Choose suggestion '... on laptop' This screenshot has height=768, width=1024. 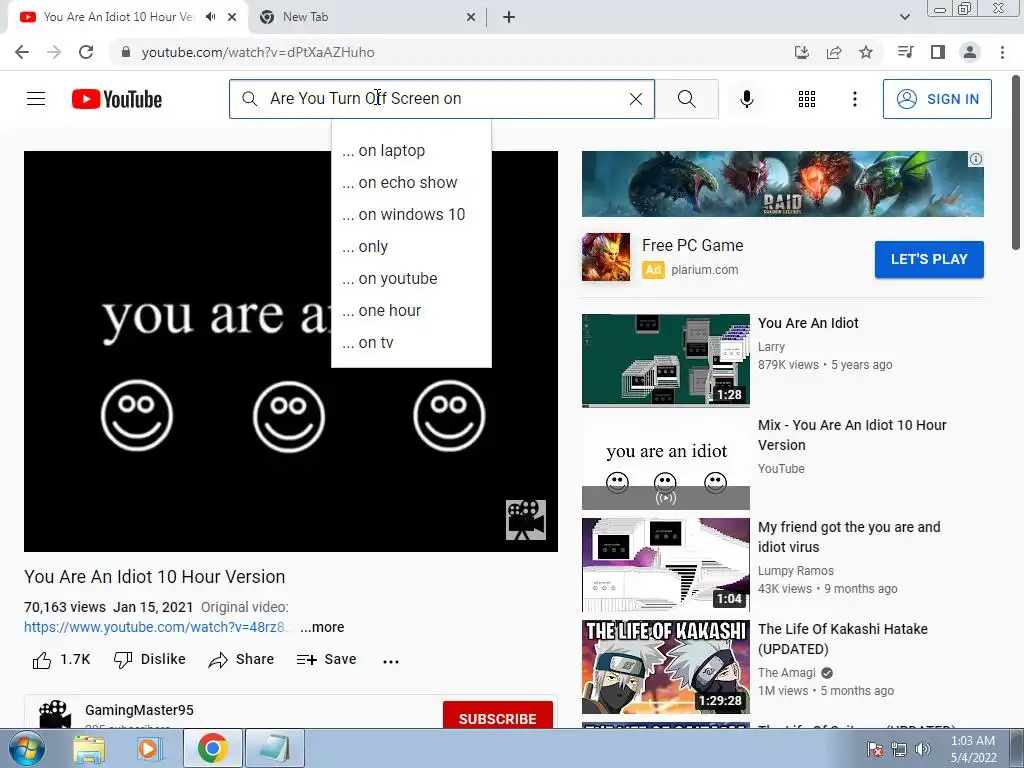[x=411, y=150]
